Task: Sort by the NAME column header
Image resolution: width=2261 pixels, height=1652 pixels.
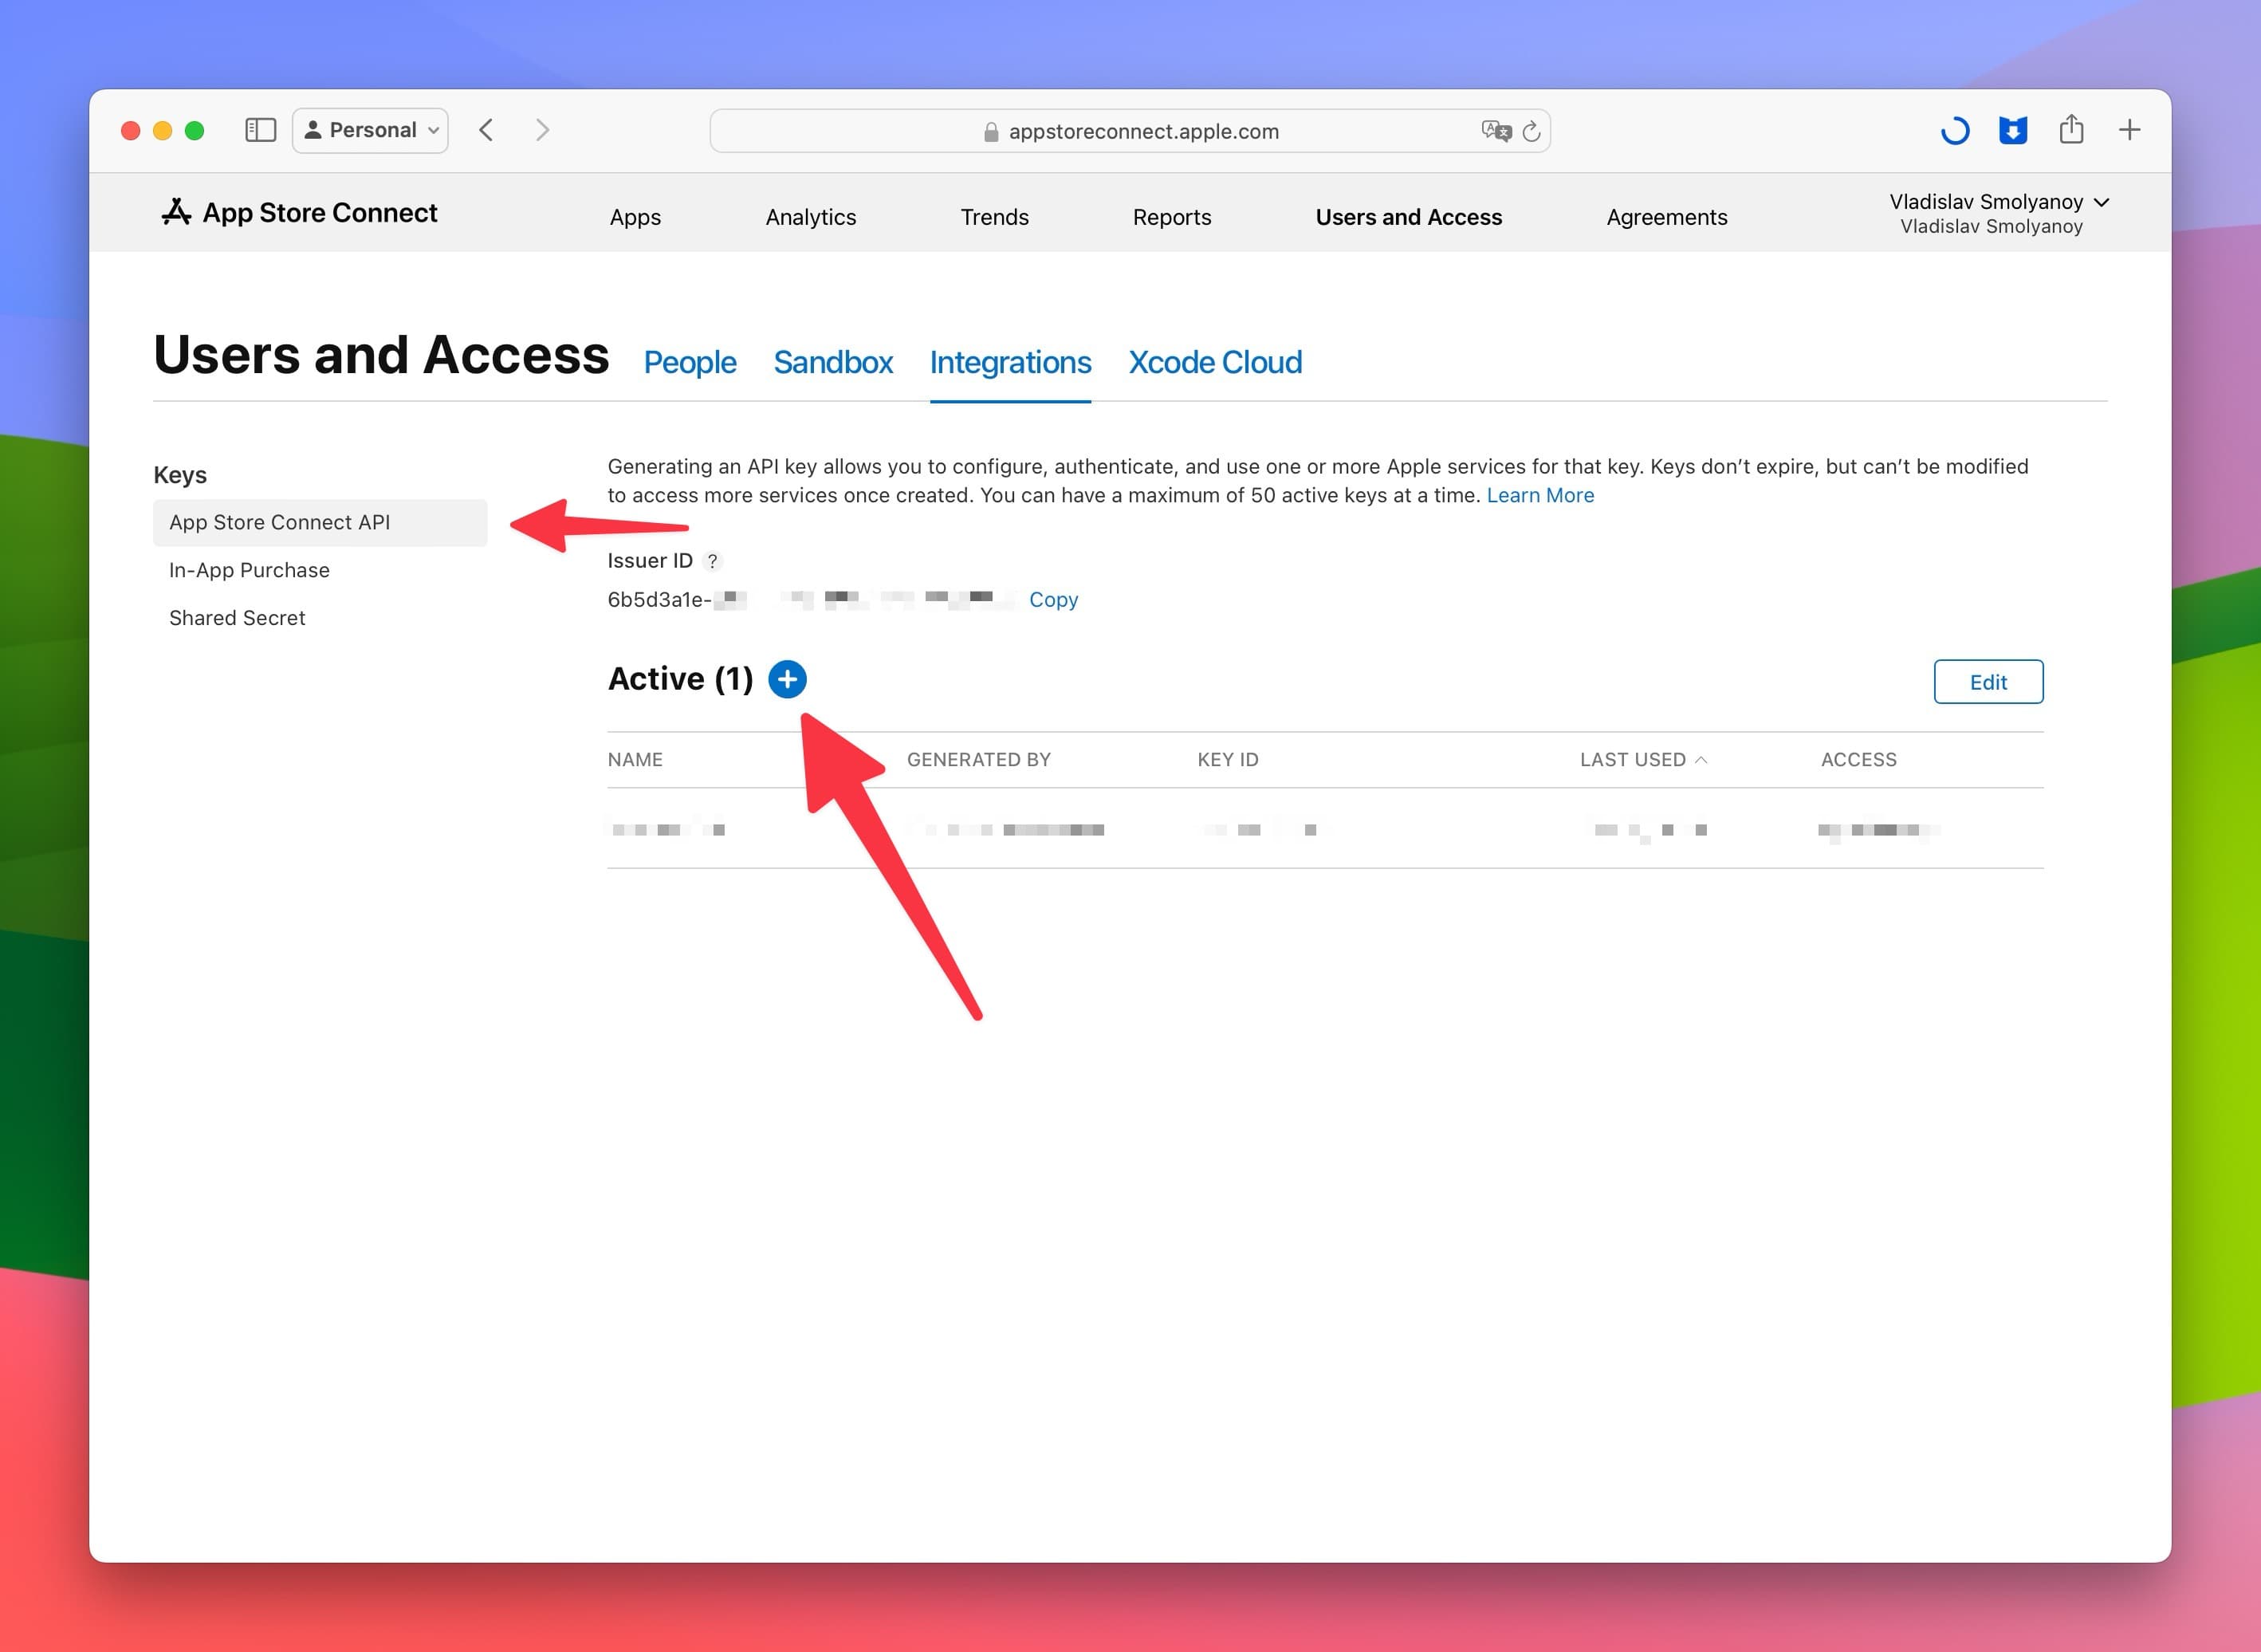Action: 635,760
